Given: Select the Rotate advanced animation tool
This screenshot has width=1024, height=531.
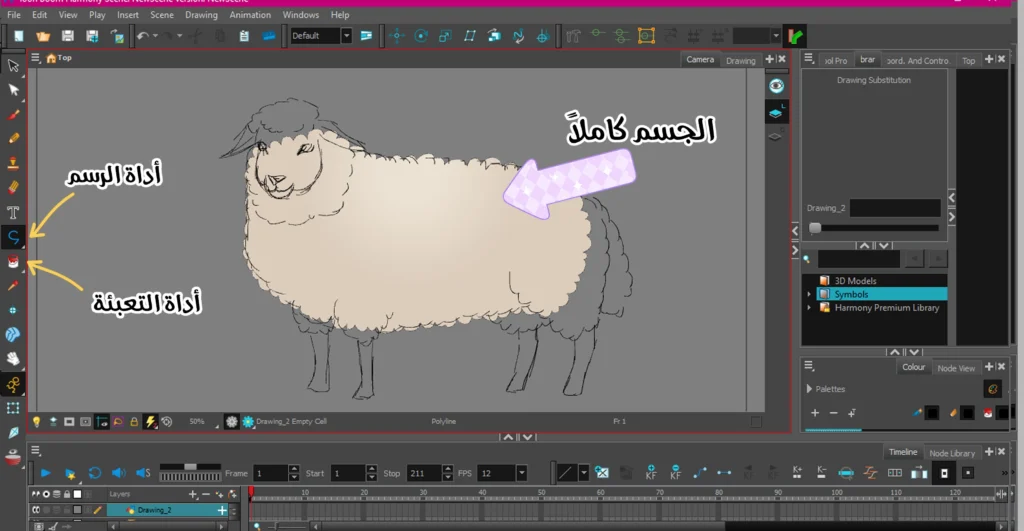Looking at the screenshot, I should [421, 36].
